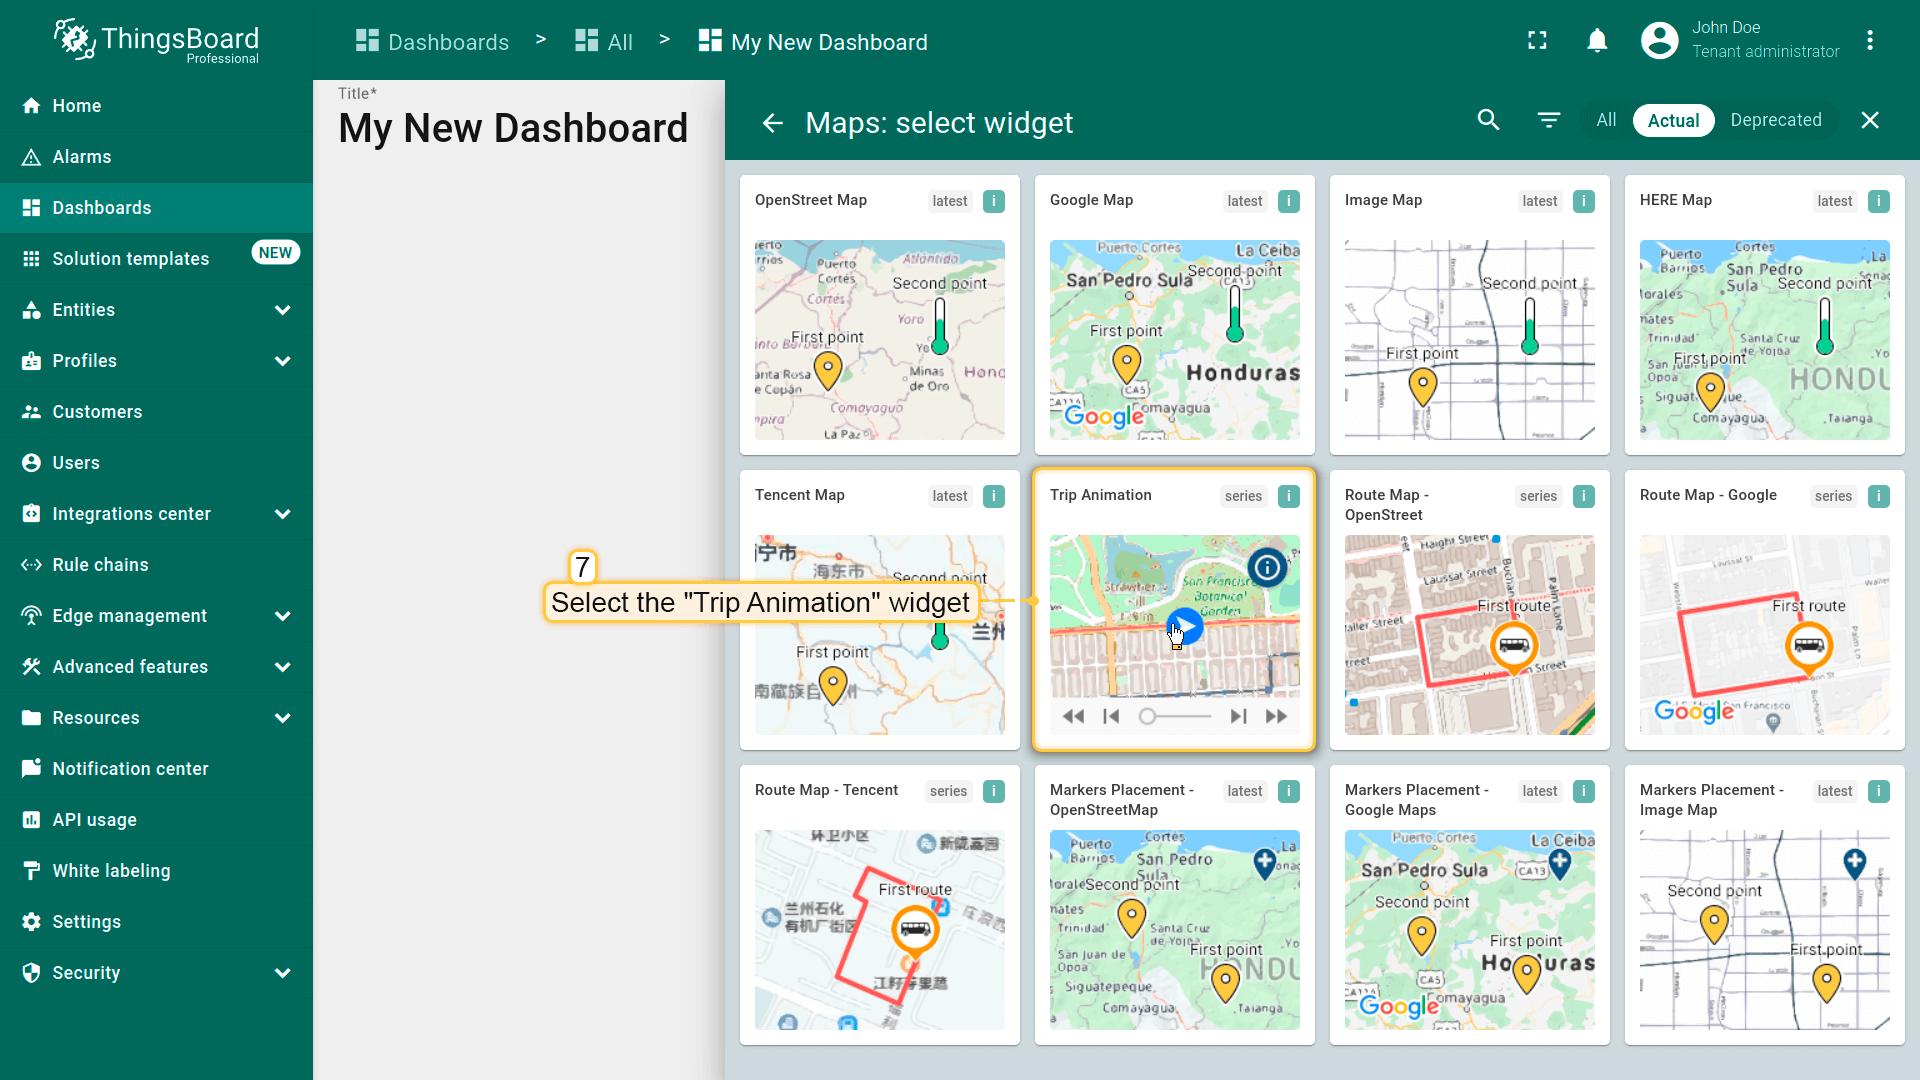1920x1080 pixels.
Task: Show info for Image Map widget
Action: (1584, 201)
